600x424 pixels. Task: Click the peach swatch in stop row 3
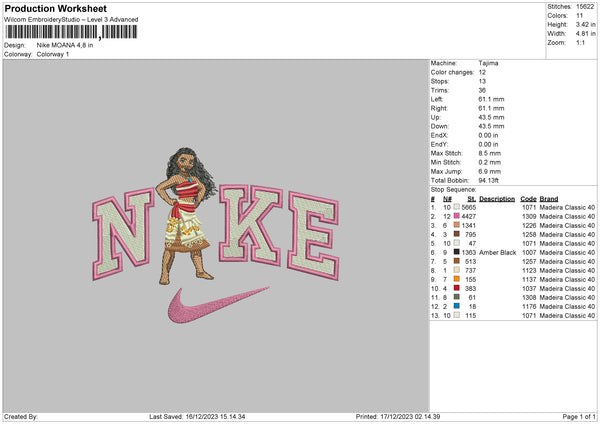[x=457, y=225]
